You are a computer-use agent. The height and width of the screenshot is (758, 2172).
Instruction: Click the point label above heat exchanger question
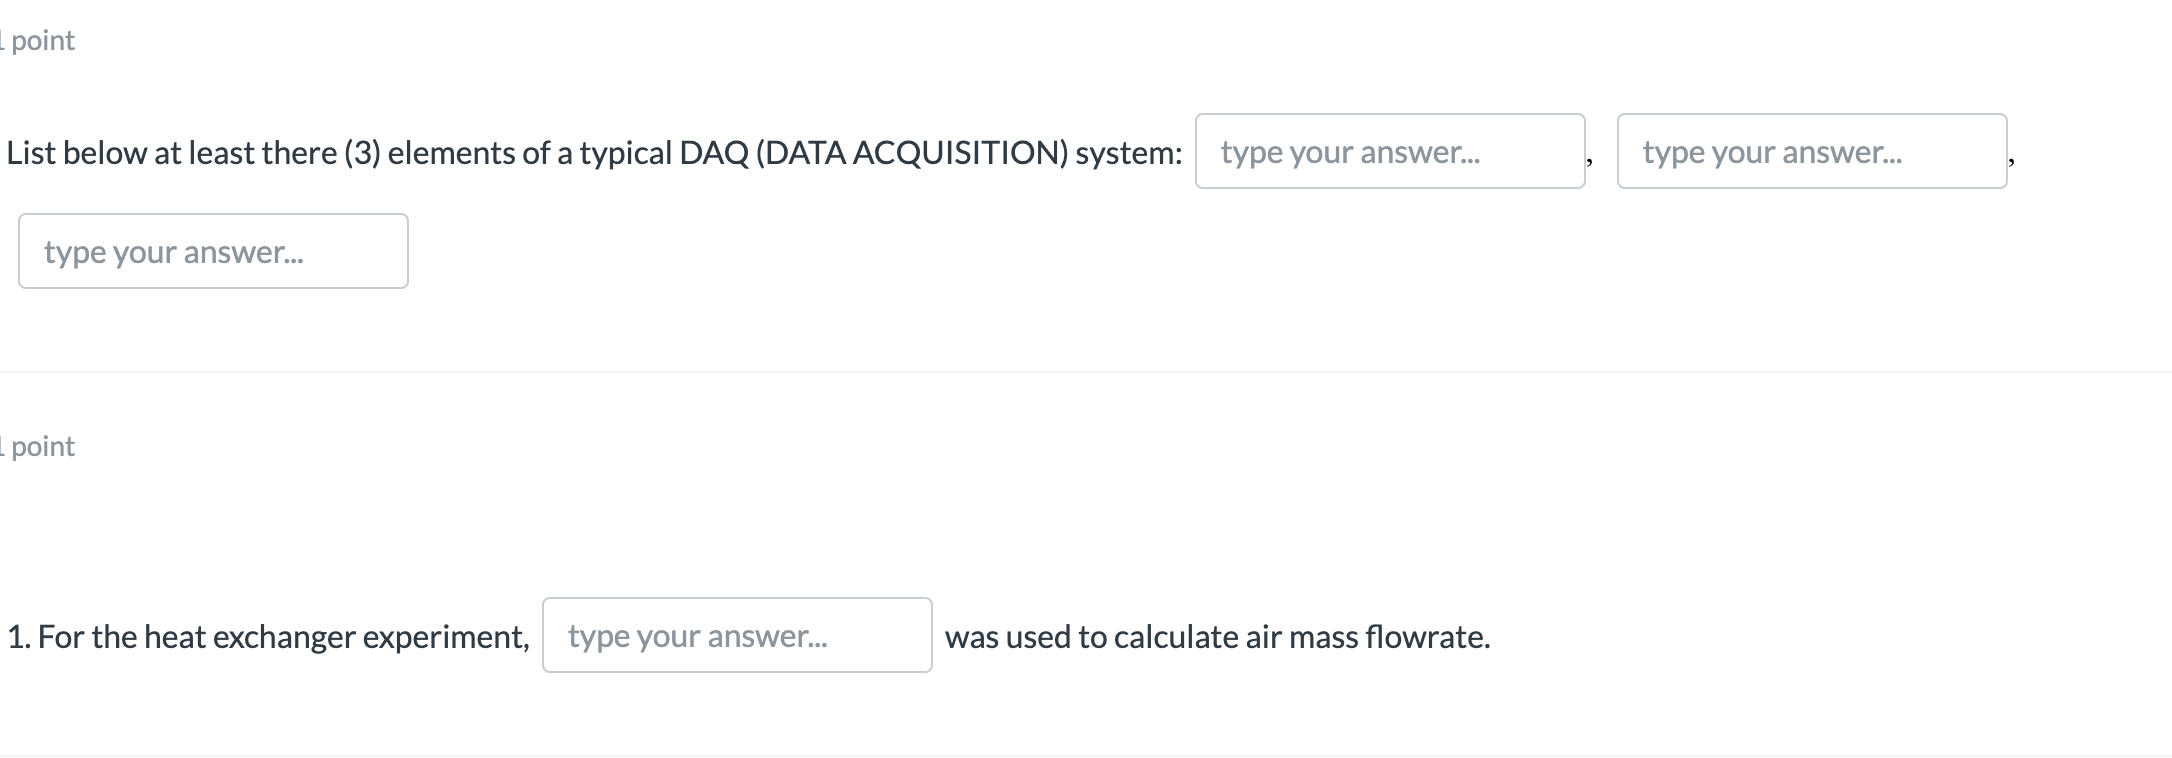tap(42, 447)
